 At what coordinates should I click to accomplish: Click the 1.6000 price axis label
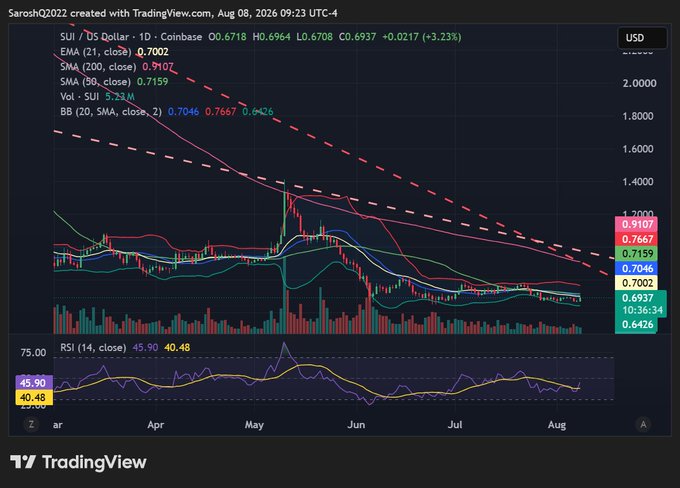coord(638,149)
